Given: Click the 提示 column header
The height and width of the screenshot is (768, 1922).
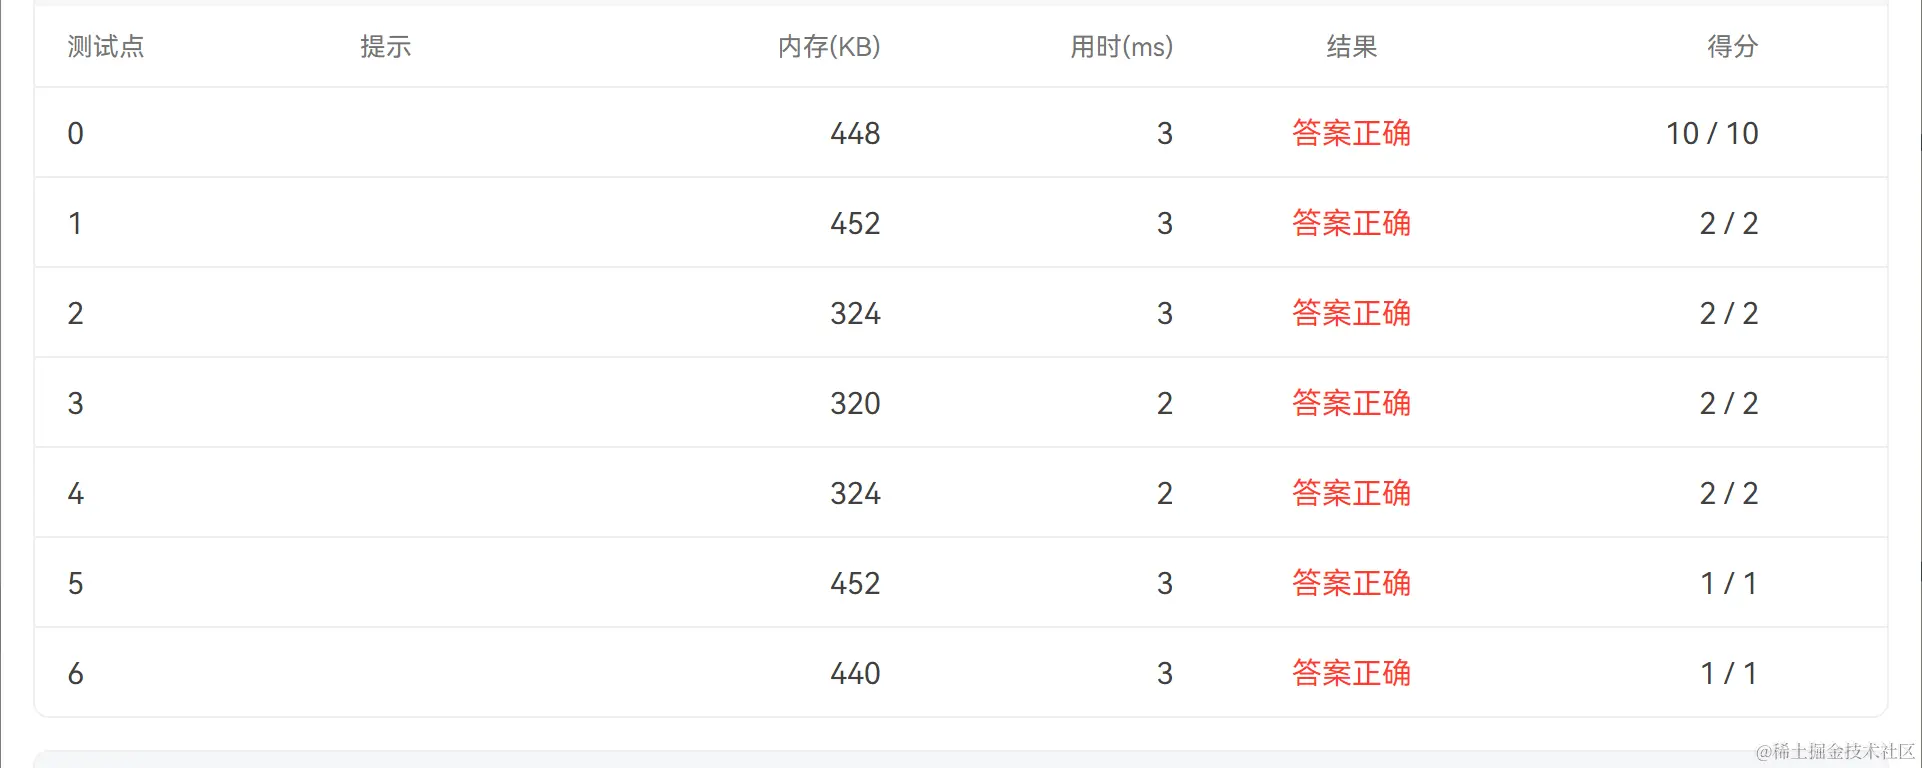Looking at the screenshot, I should [385, 47].
